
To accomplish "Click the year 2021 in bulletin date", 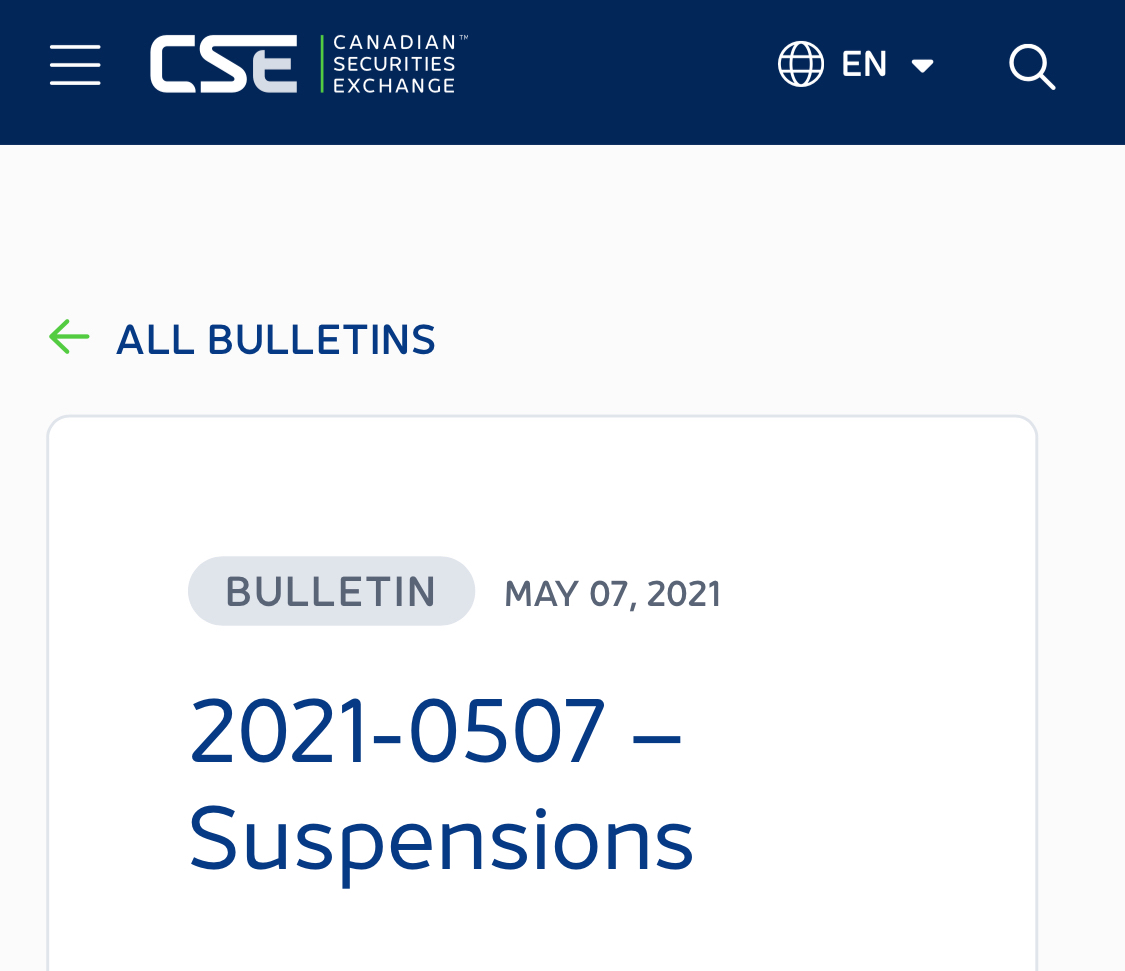I will (x=684, y=594).
